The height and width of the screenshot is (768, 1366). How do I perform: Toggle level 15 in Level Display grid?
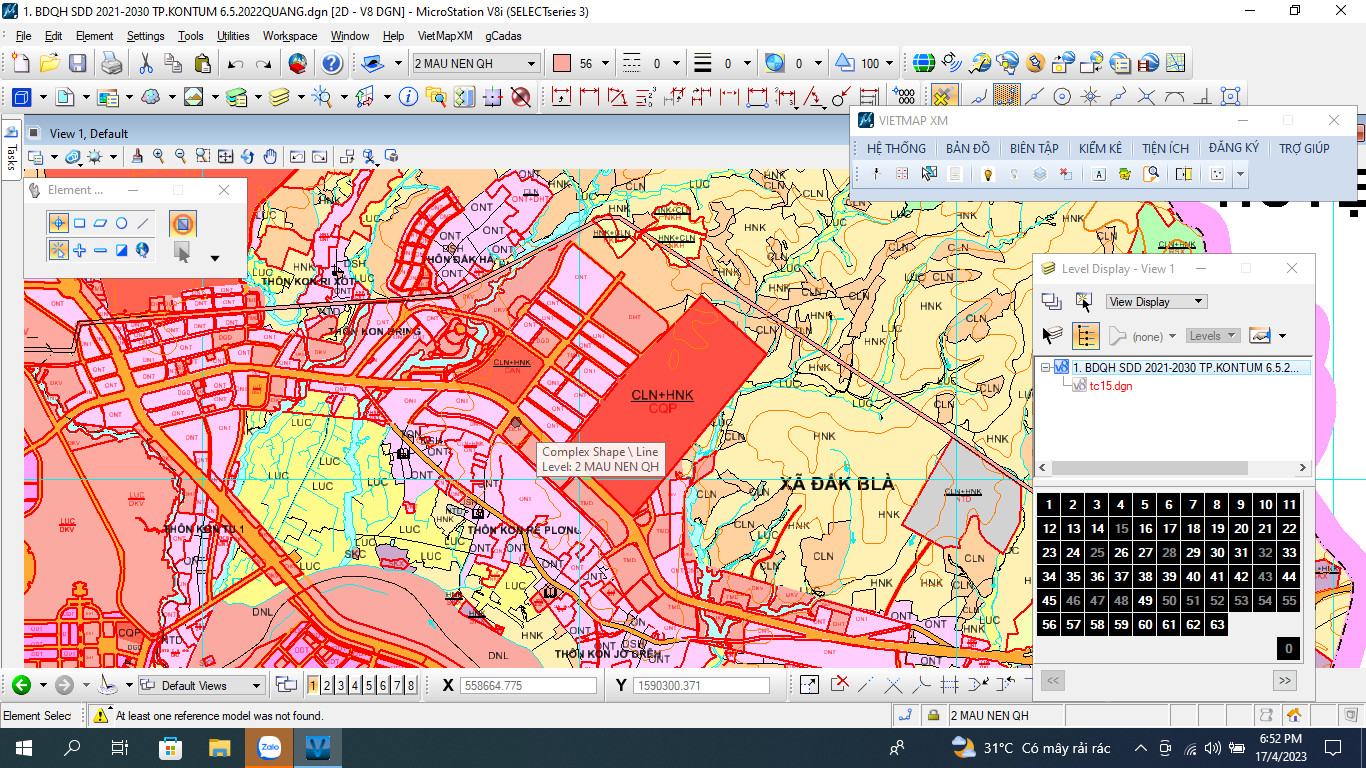pyautogui.click(x=1121, y=529)
